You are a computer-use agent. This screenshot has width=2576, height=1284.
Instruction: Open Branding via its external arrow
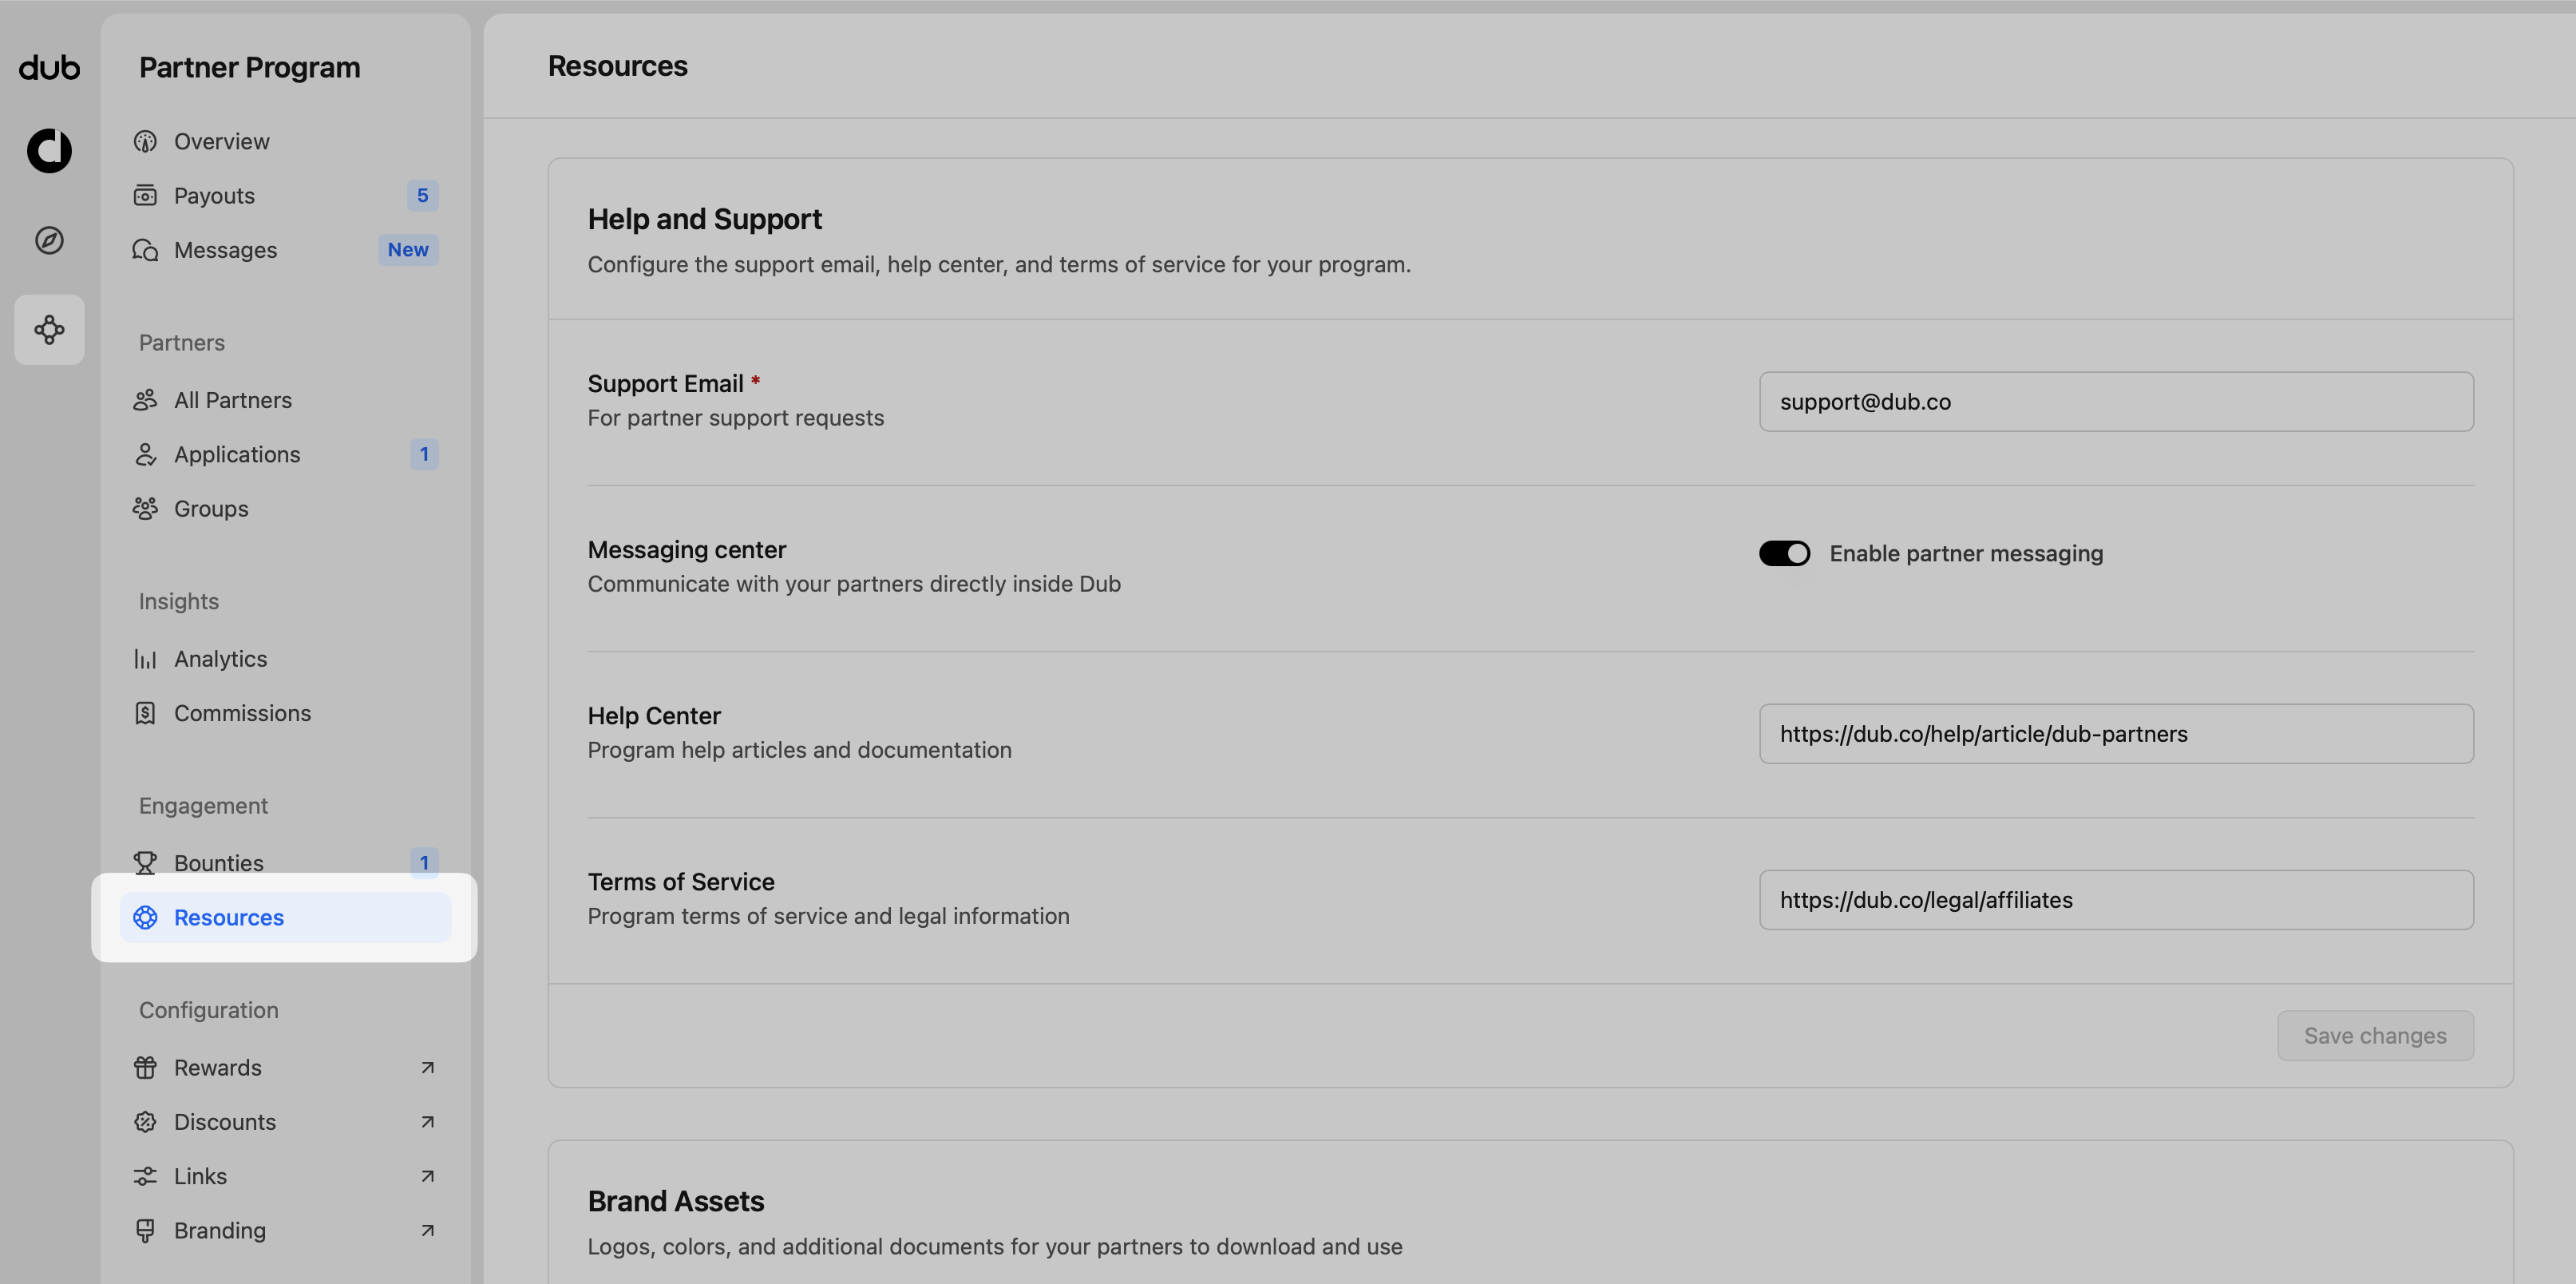pos(427,1230)
